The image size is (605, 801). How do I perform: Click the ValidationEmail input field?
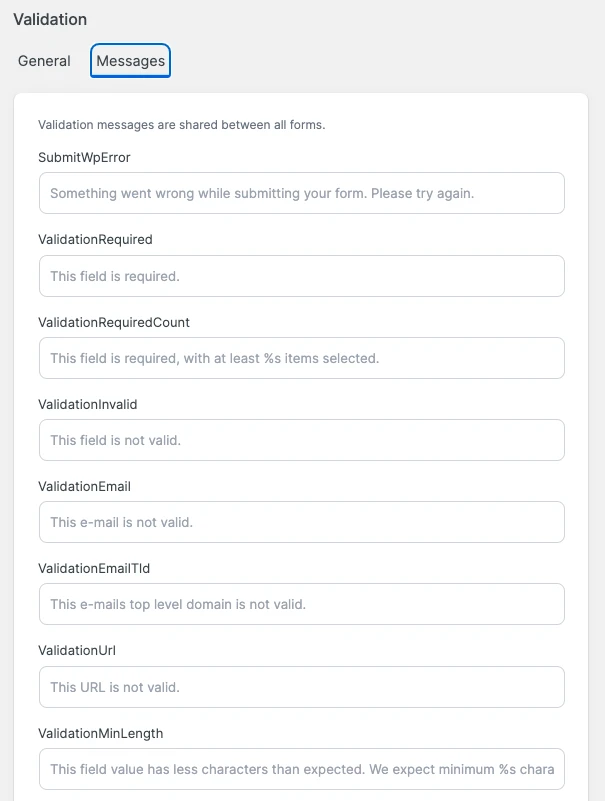click(301, 522)
